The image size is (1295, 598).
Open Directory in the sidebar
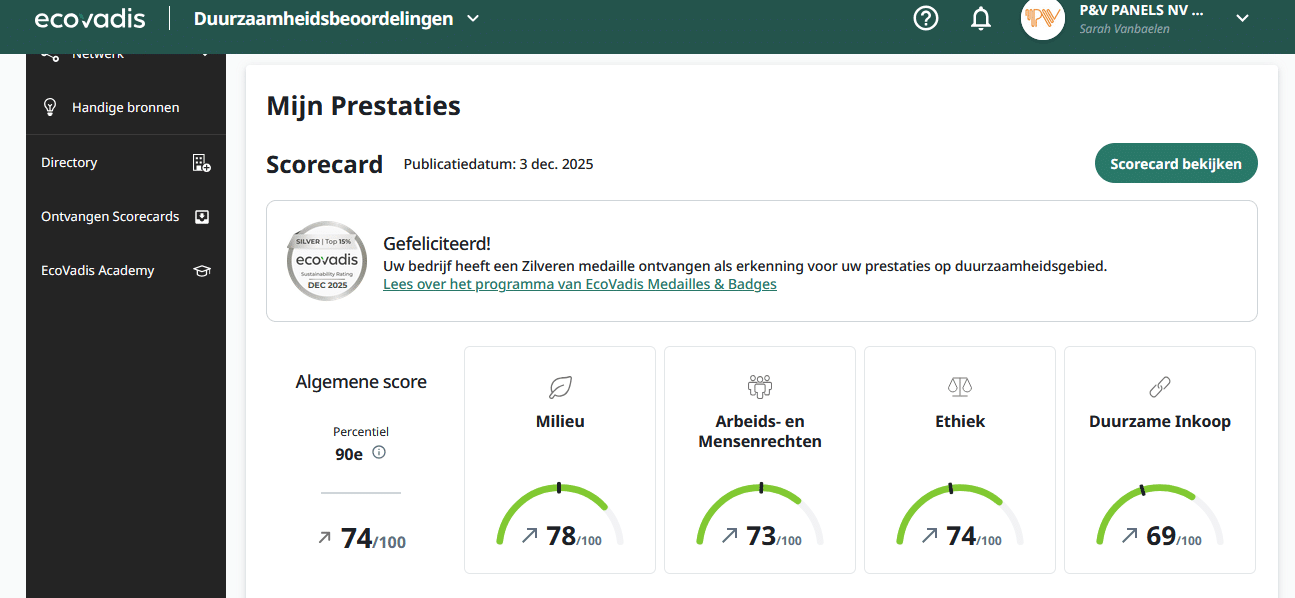(x=69, y=163)
